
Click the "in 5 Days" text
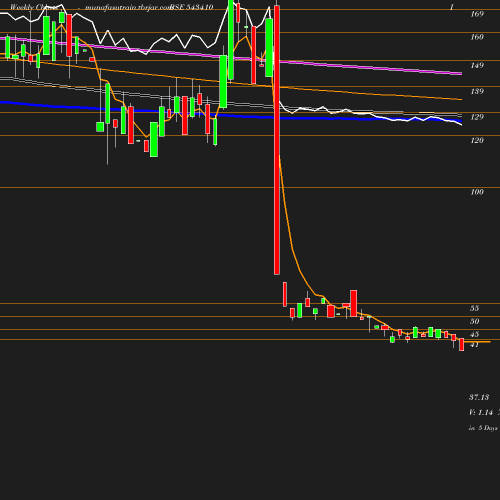point(483,428)
